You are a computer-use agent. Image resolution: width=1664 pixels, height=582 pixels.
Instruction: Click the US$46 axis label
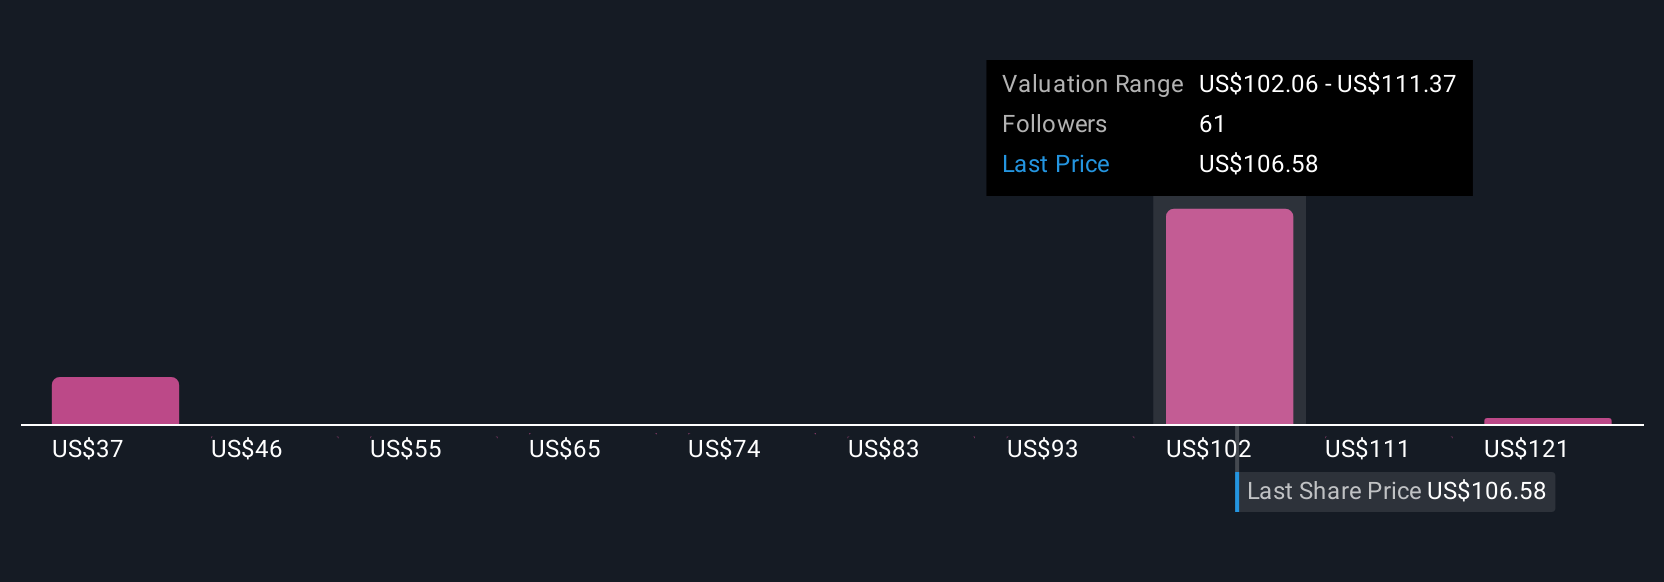[x=247, y=449]
